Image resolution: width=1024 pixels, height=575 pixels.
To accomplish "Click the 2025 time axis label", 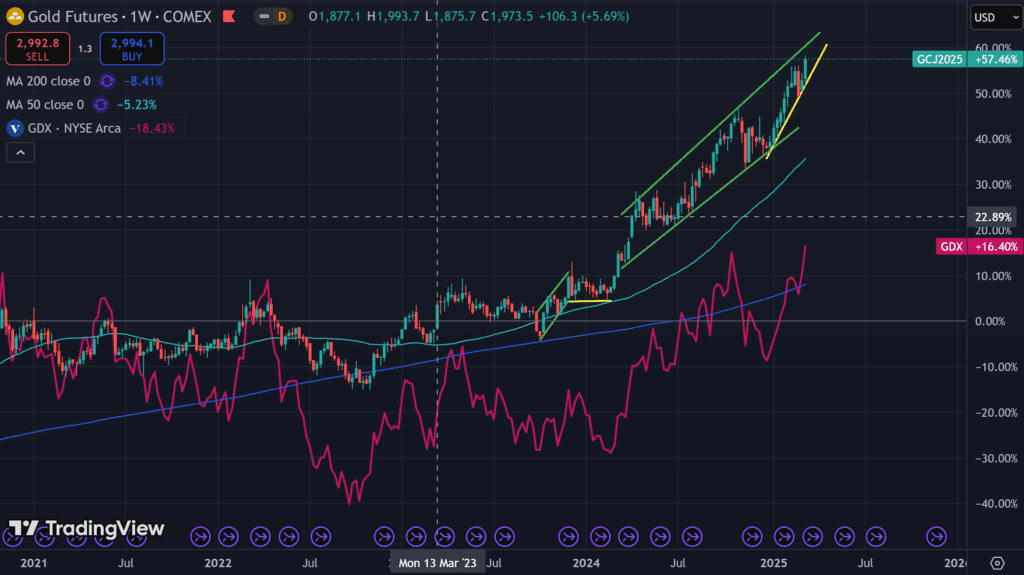I will (774, 563).
